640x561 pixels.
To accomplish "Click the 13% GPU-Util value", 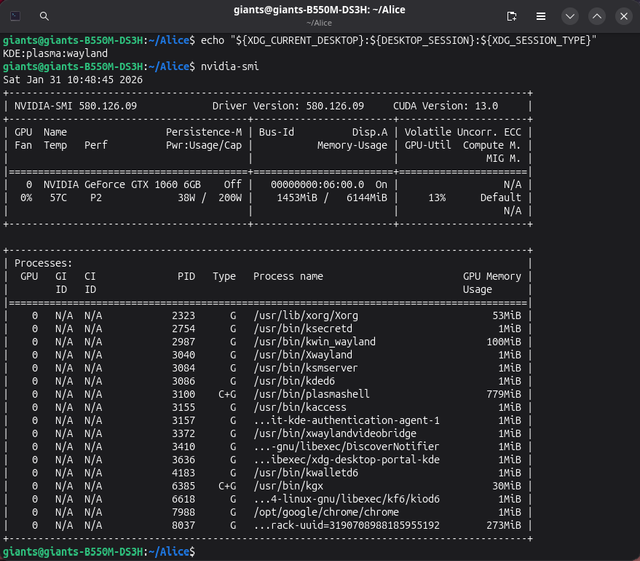I will tap(437, 198).
